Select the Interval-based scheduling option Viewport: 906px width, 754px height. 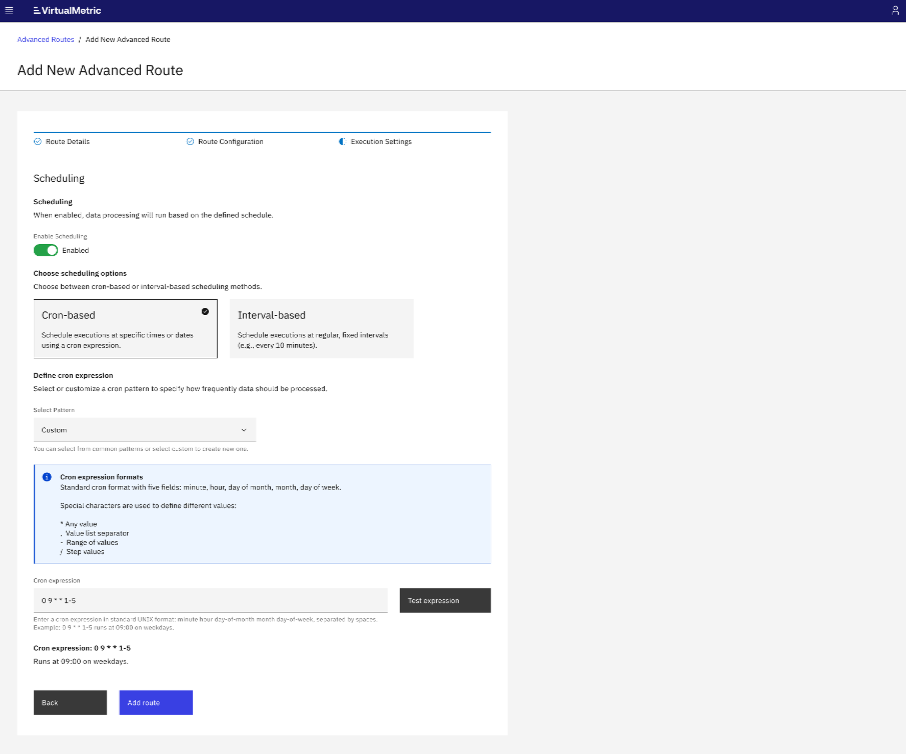click(321, 328)
